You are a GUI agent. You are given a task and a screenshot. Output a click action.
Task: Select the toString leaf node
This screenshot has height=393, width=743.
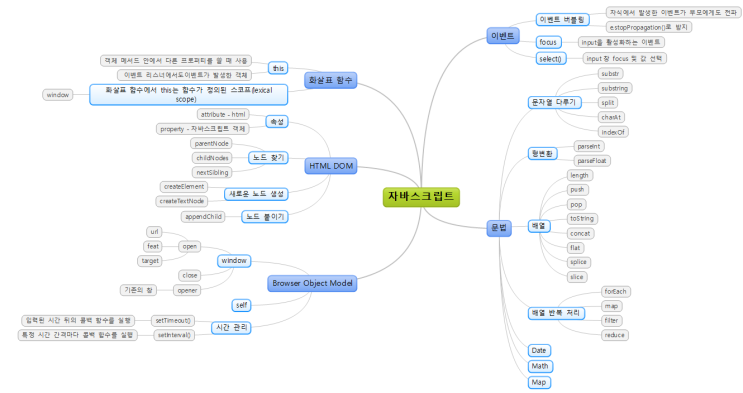pos(582,219)
